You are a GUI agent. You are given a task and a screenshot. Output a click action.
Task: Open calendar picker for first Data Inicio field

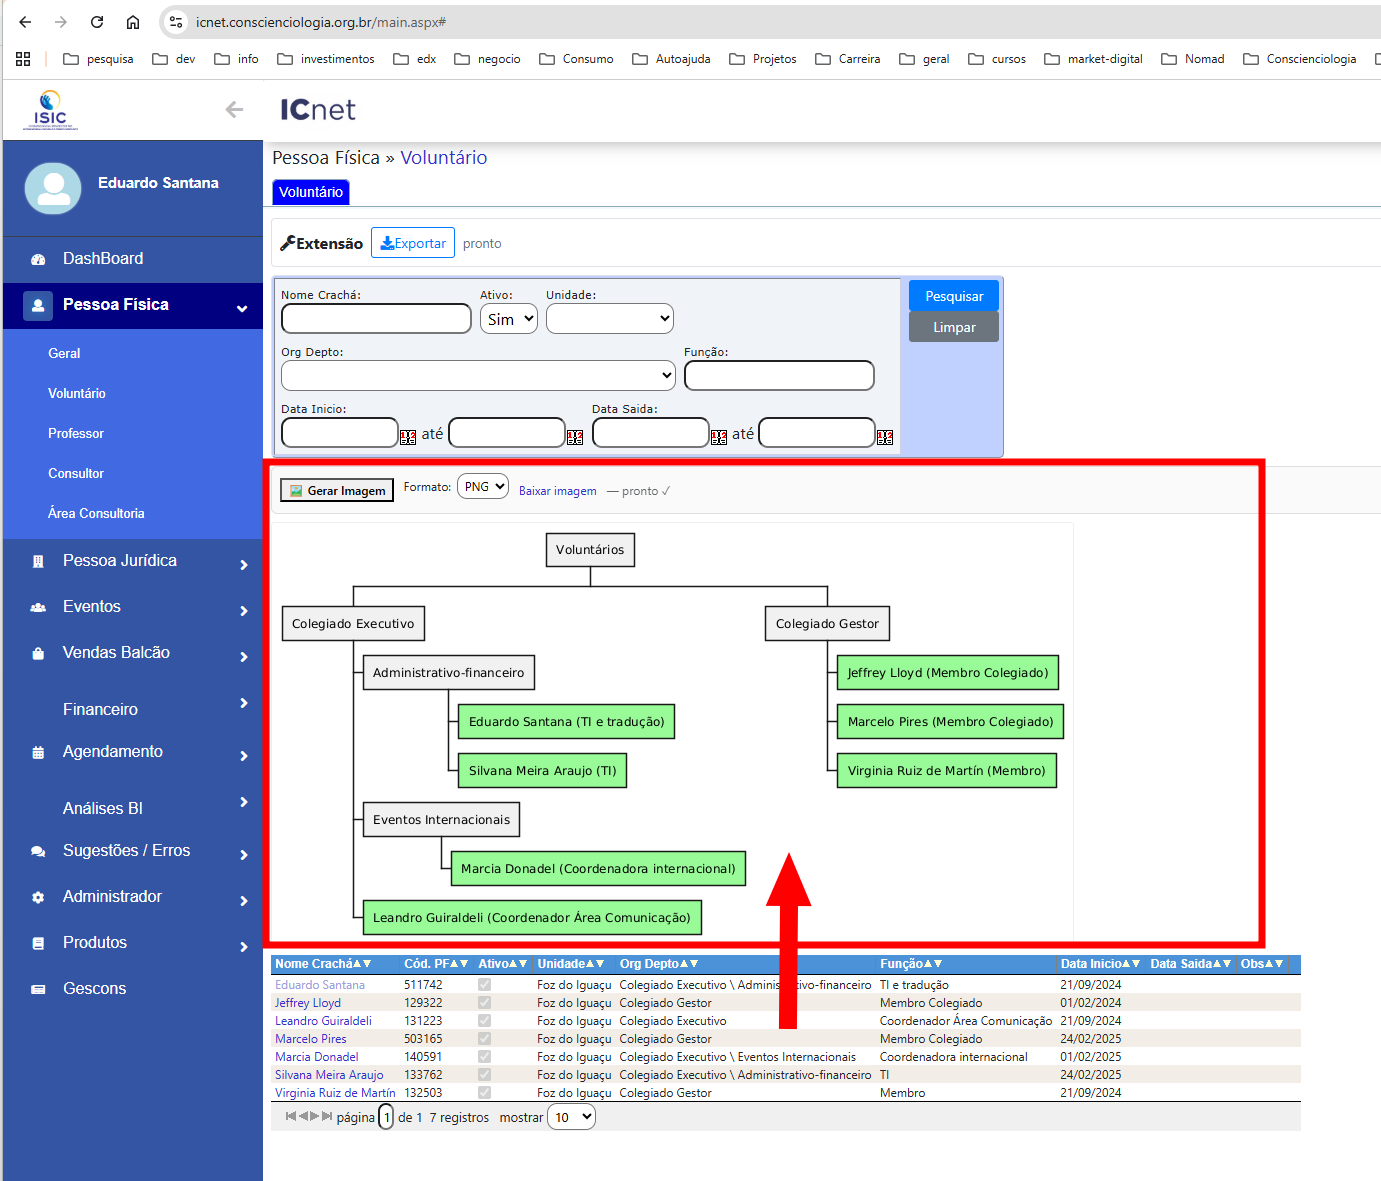(x=408, y=437)
